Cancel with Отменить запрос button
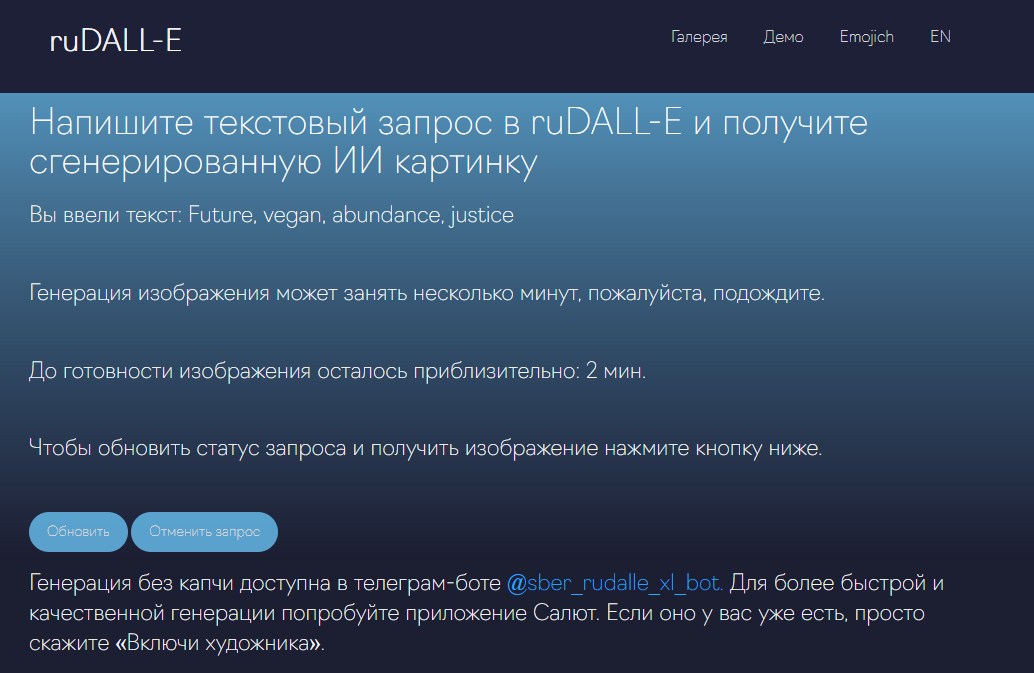This screenshot has height=673, width=1034. [204, 531]
